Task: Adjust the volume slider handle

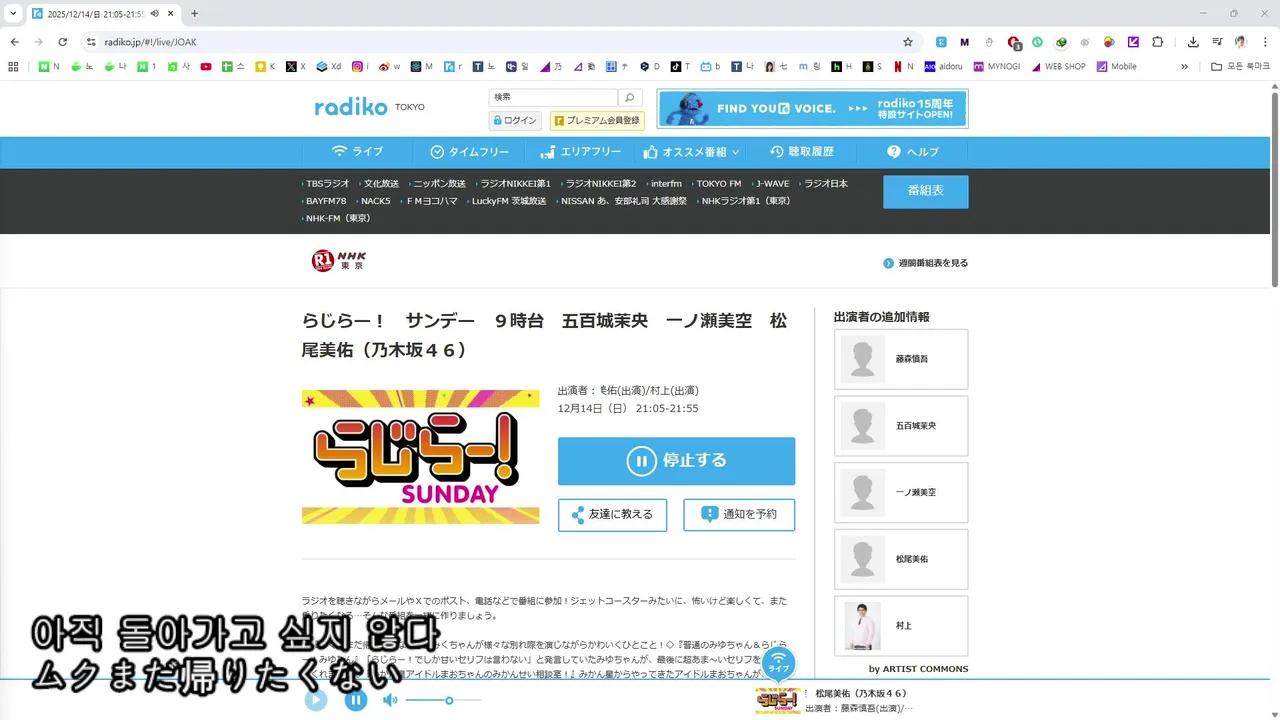Action: coord(449,700)
